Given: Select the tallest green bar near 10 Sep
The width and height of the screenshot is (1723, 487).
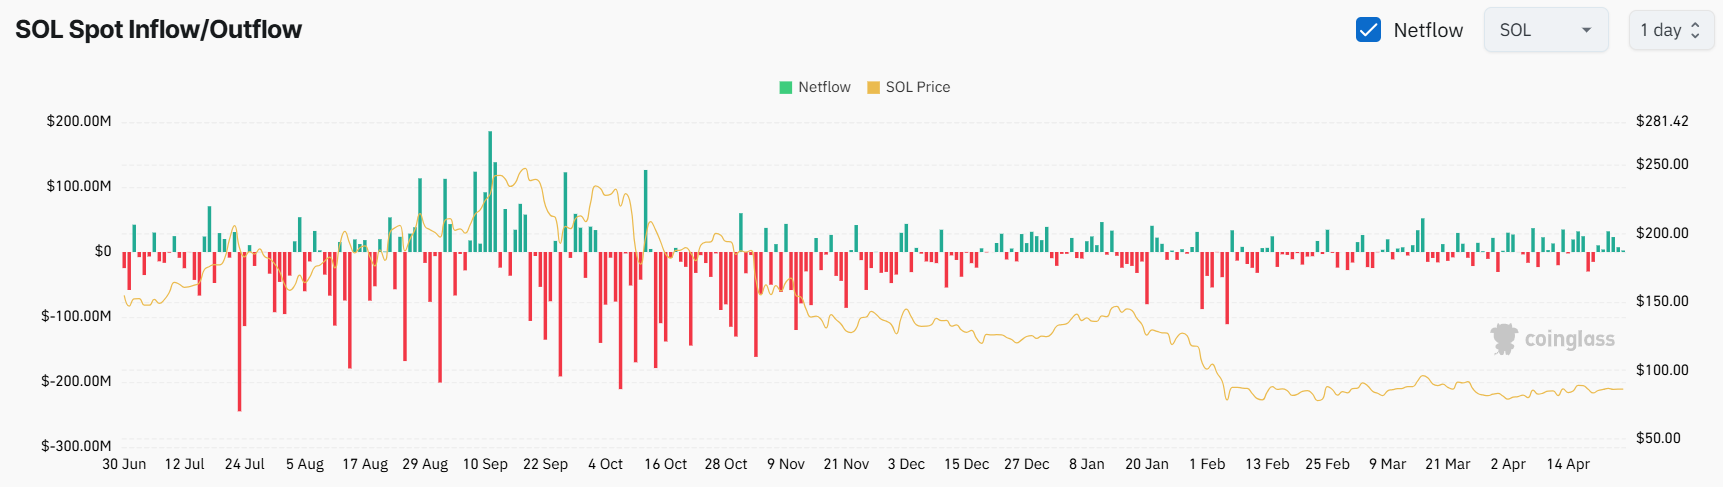Looking at the screenshot, I should 490,190.
